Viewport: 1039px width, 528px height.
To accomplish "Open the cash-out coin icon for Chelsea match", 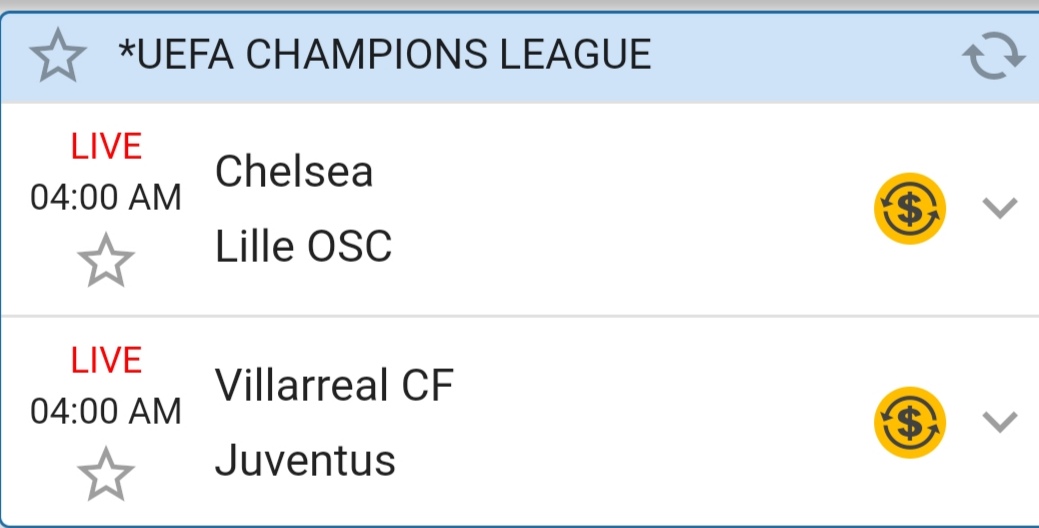I will click(909, 208).
